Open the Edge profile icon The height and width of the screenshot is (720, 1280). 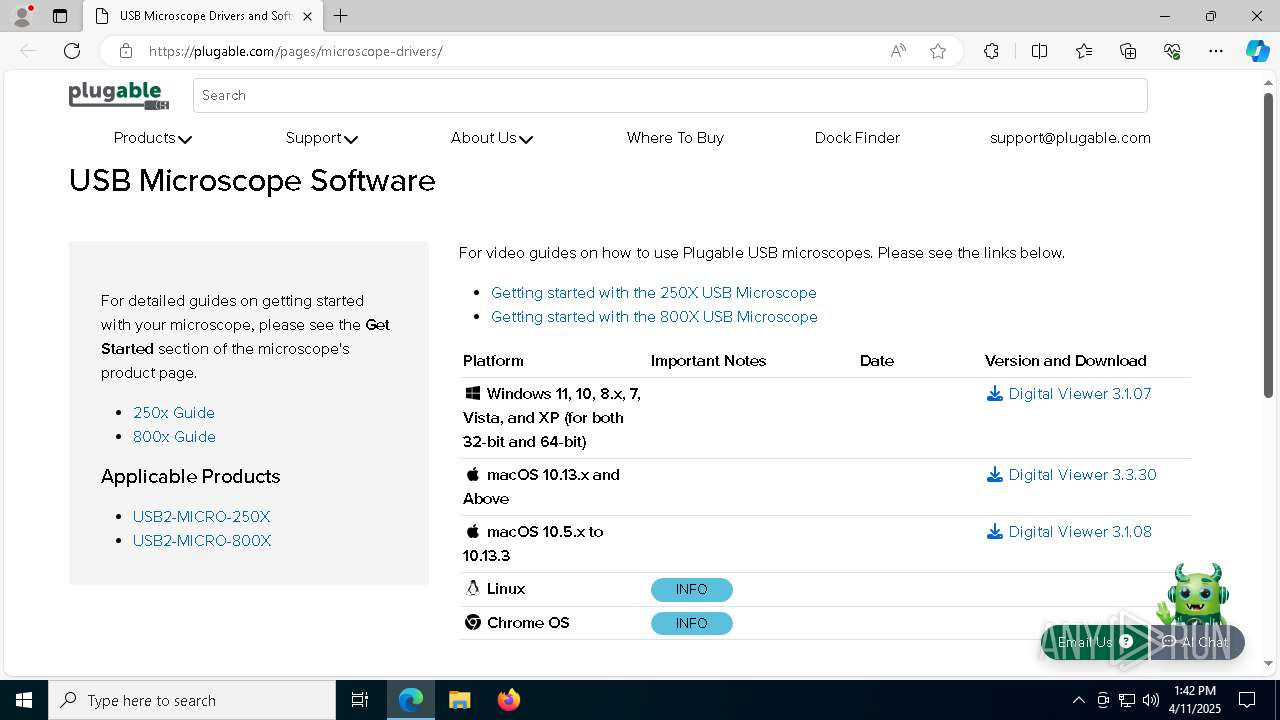[x=22, y=16]
